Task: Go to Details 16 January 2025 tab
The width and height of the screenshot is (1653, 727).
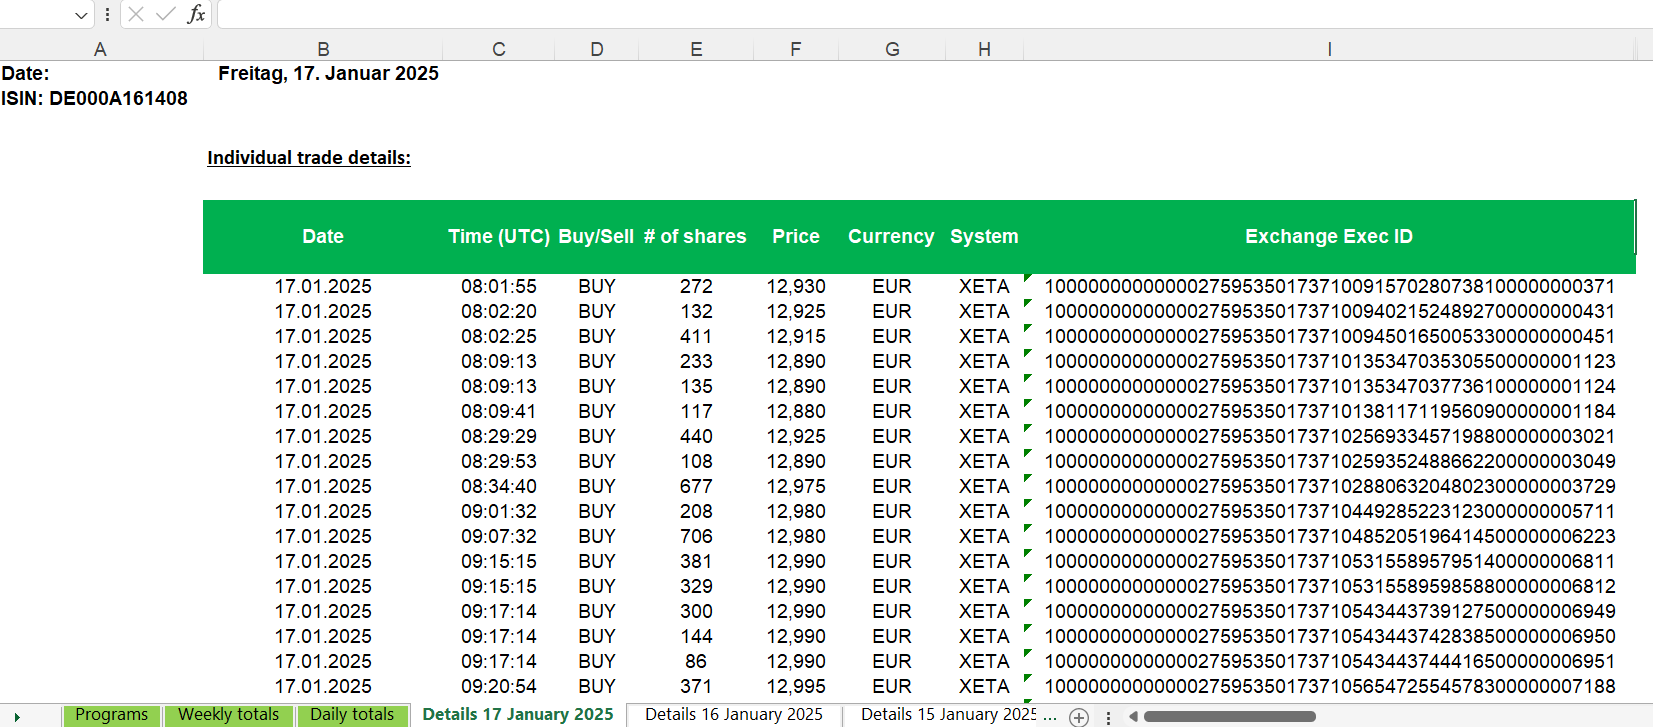Action: 733,715
